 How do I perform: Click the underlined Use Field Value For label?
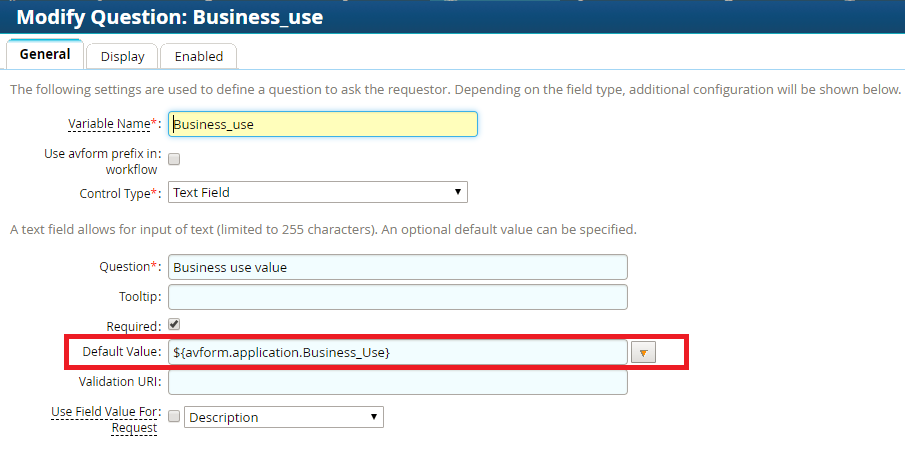tap(104, 411)
